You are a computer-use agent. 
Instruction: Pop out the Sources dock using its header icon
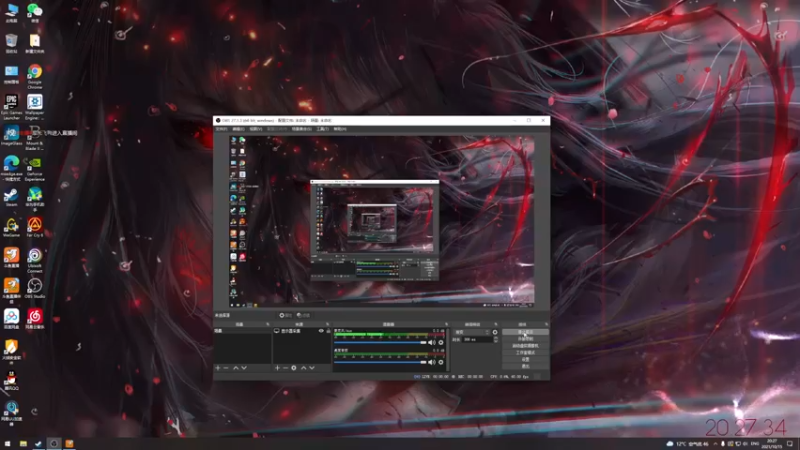tap(328, 324)
